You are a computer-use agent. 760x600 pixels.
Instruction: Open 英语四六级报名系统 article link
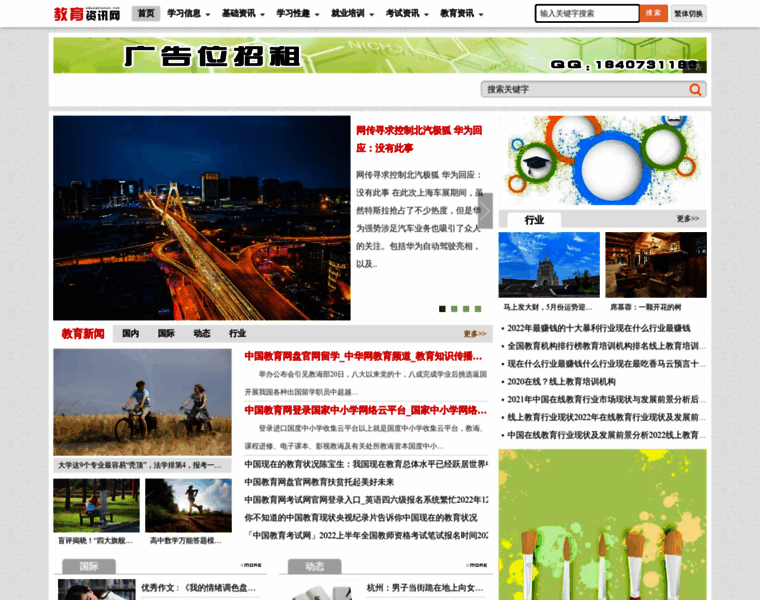(x=366, y=500)
